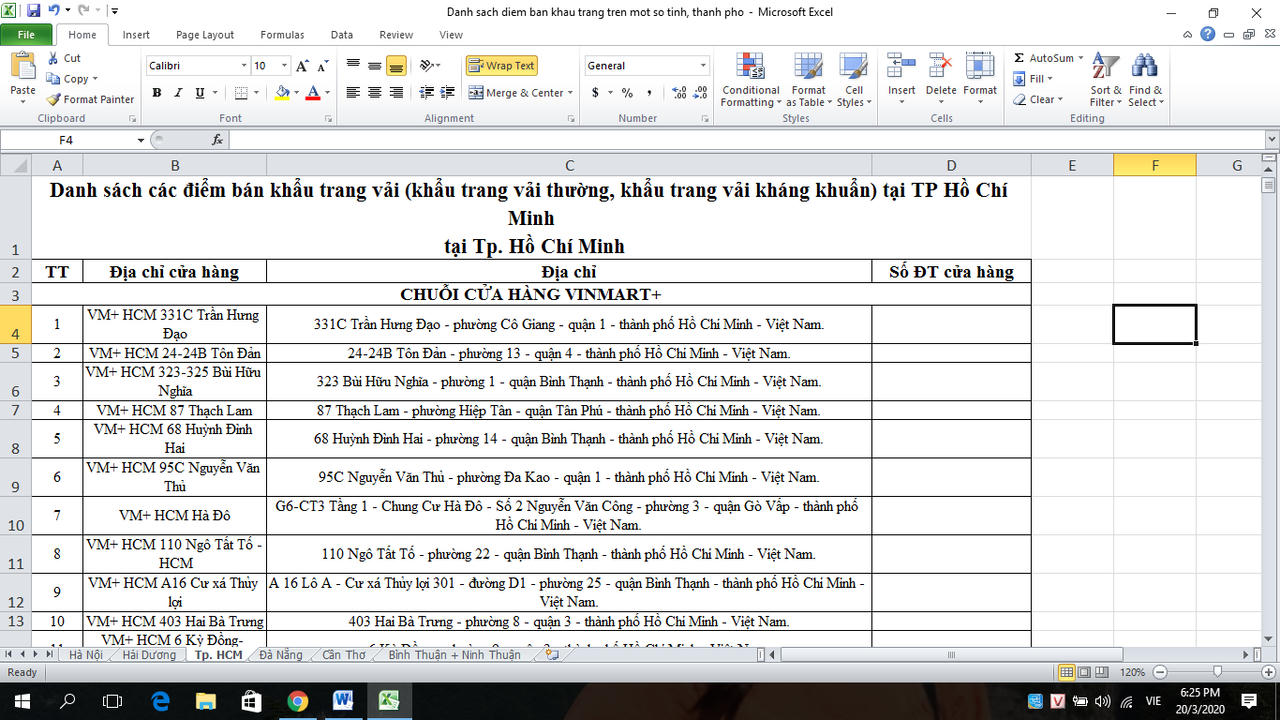
Task: Apply the accounting dollar format
Action: tap(596, 93)
